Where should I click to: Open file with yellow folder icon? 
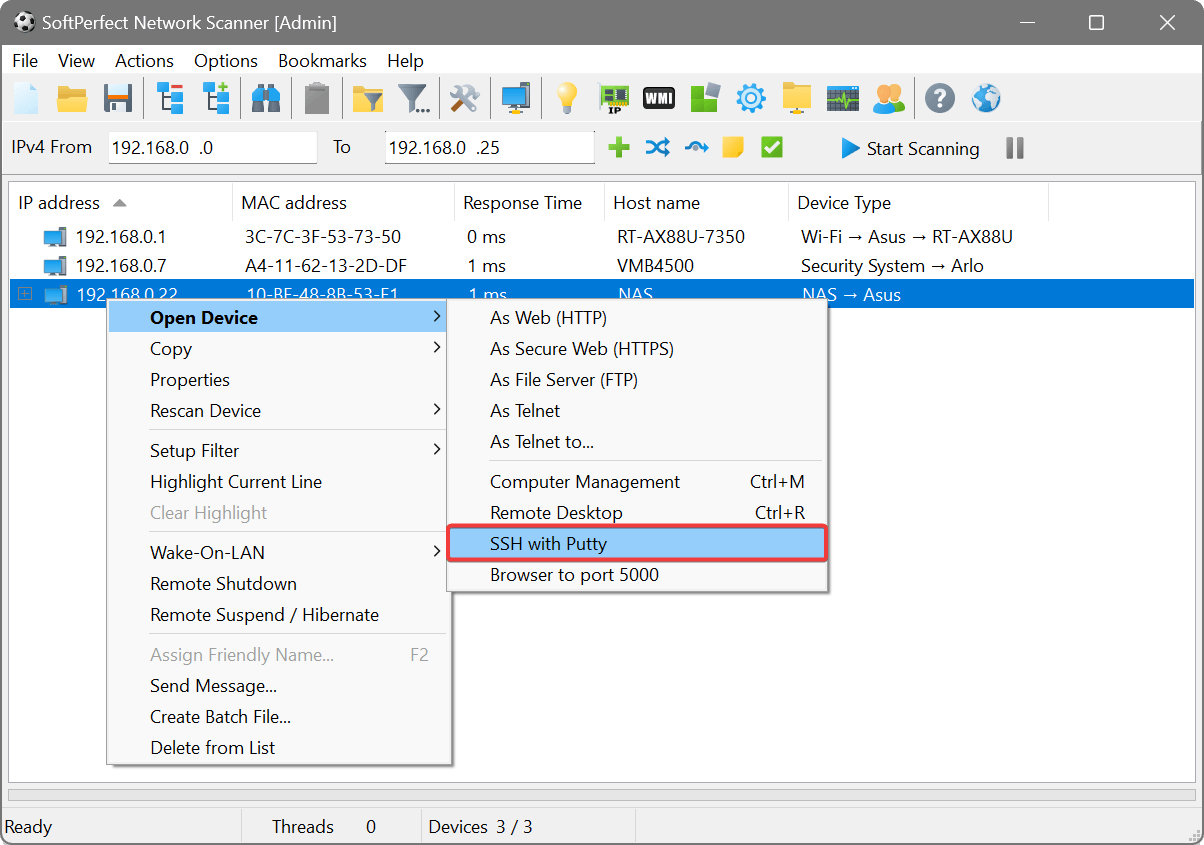(x=72, y=98)
